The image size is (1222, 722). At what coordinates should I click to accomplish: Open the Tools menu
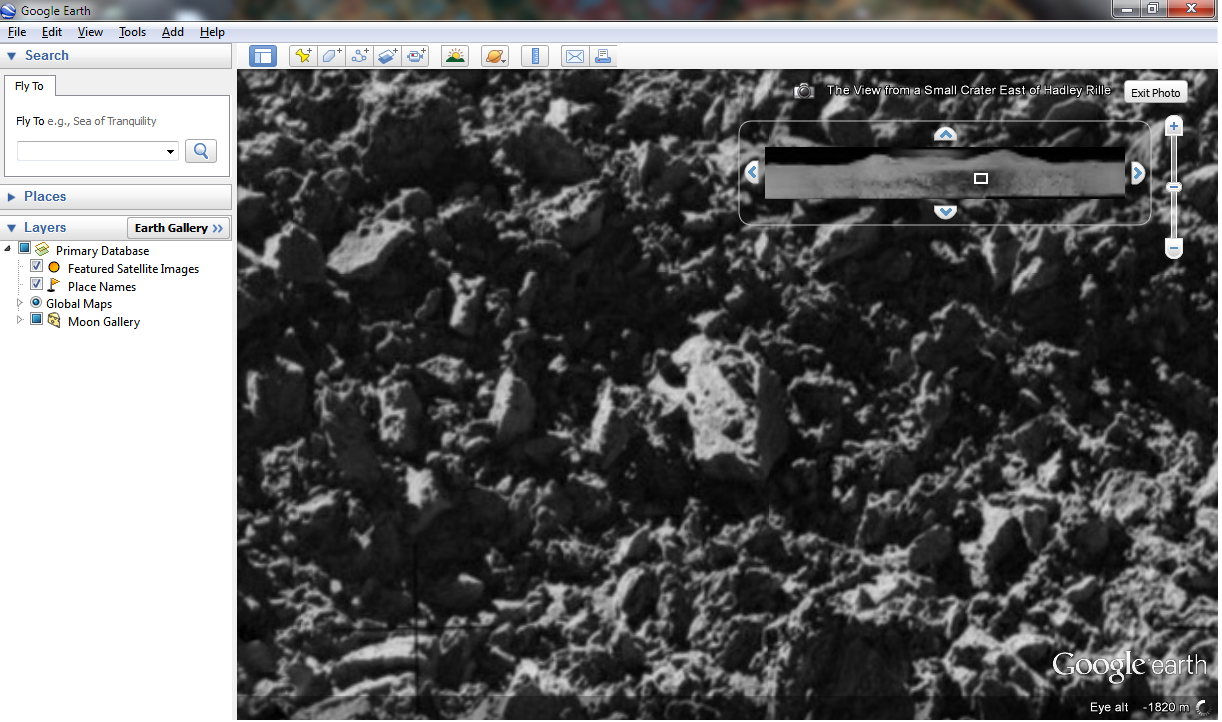[x=132, y=31]
